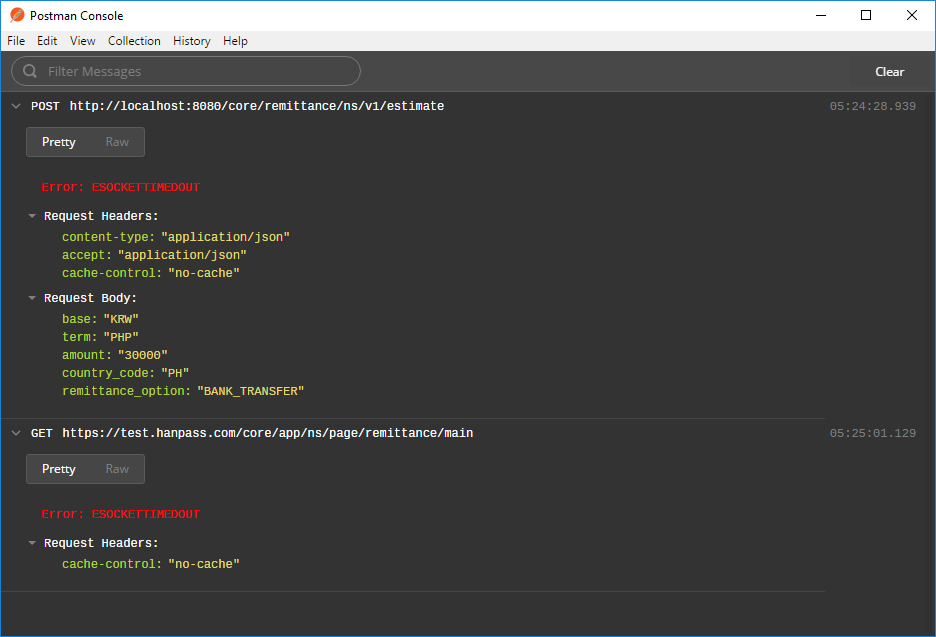
Task: Open the Edit menu
Action: click(x=46, y=41)
